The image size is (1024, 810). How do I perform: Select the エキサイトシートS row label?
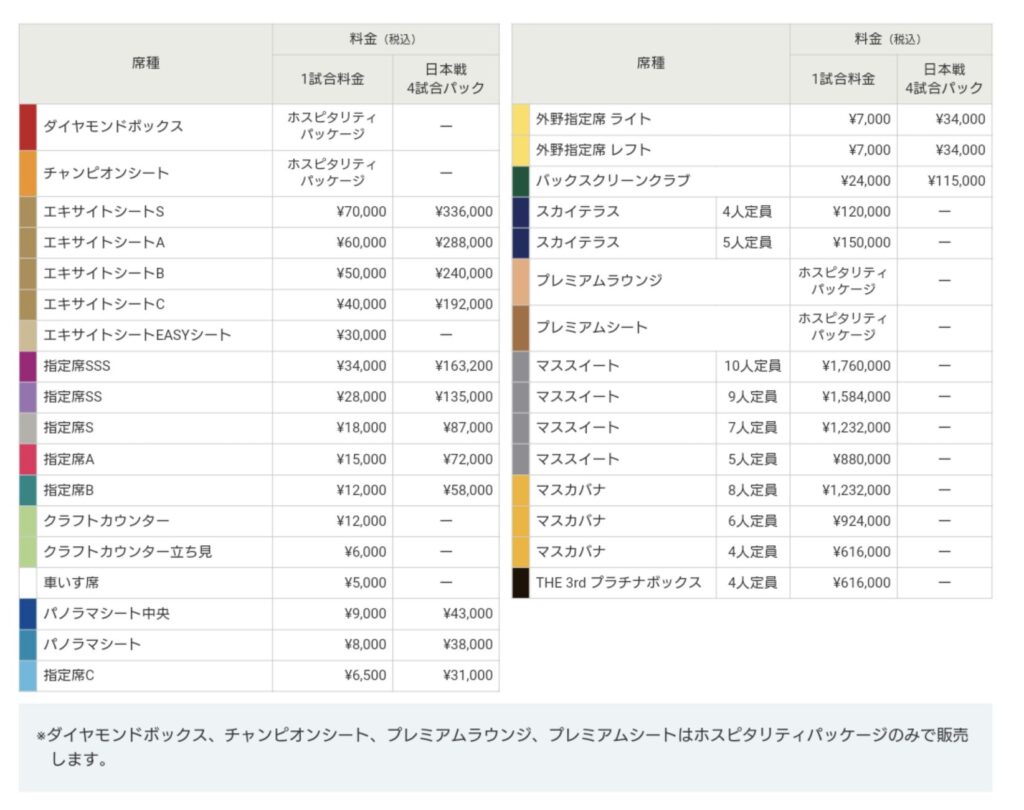tap(104, 212)
